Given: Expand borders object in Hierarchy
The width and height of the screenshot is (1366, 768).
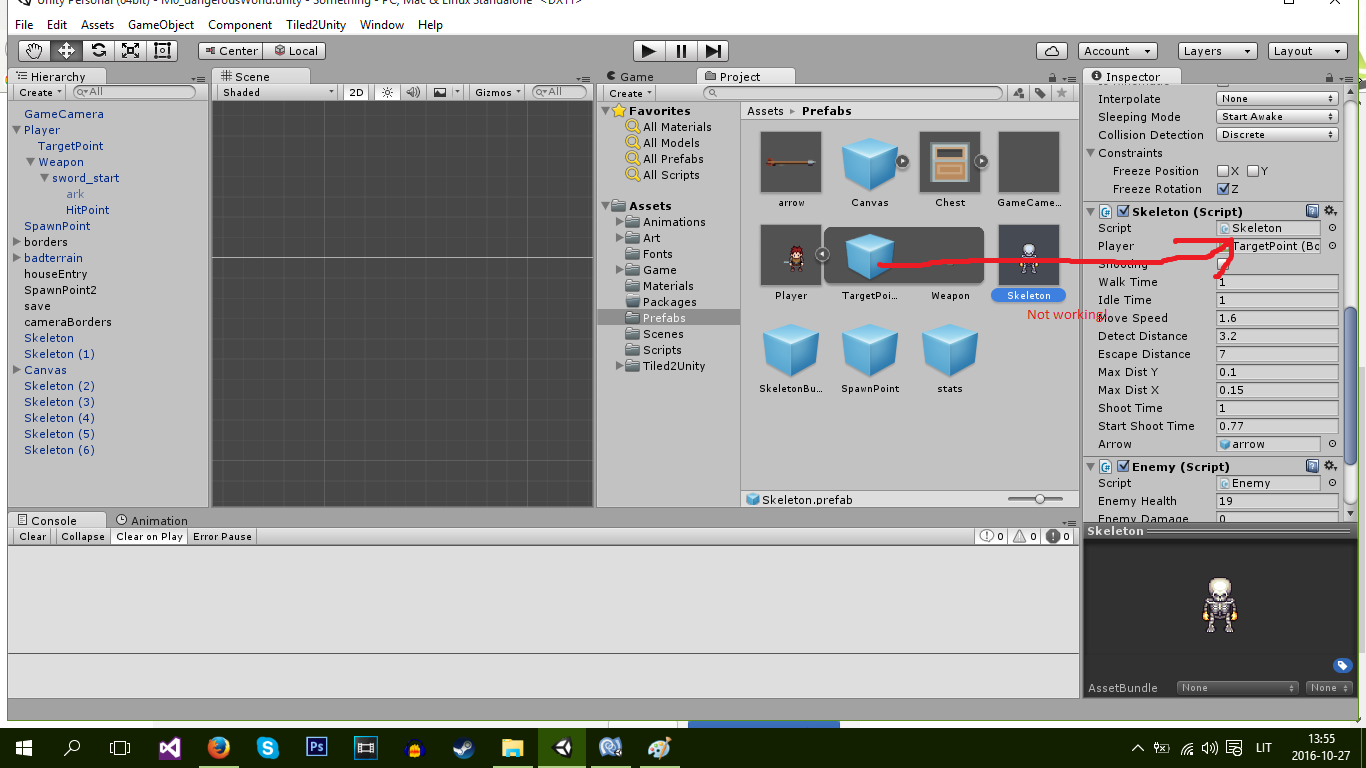Looking at the screenshot, I should tap(17, 242).
